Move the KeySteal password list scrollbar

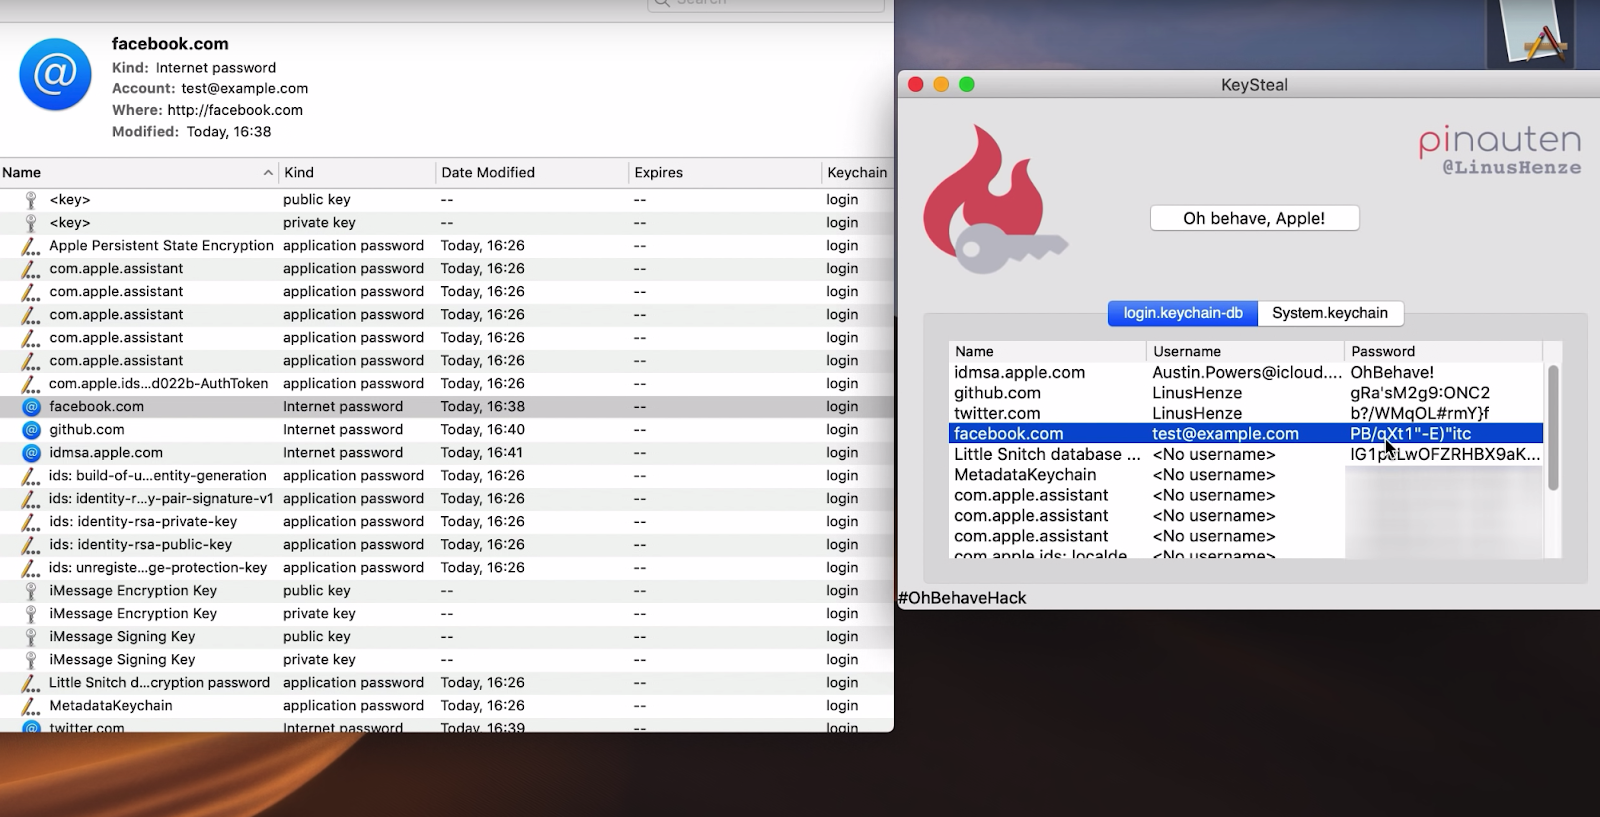click(x=1553, y=428)
